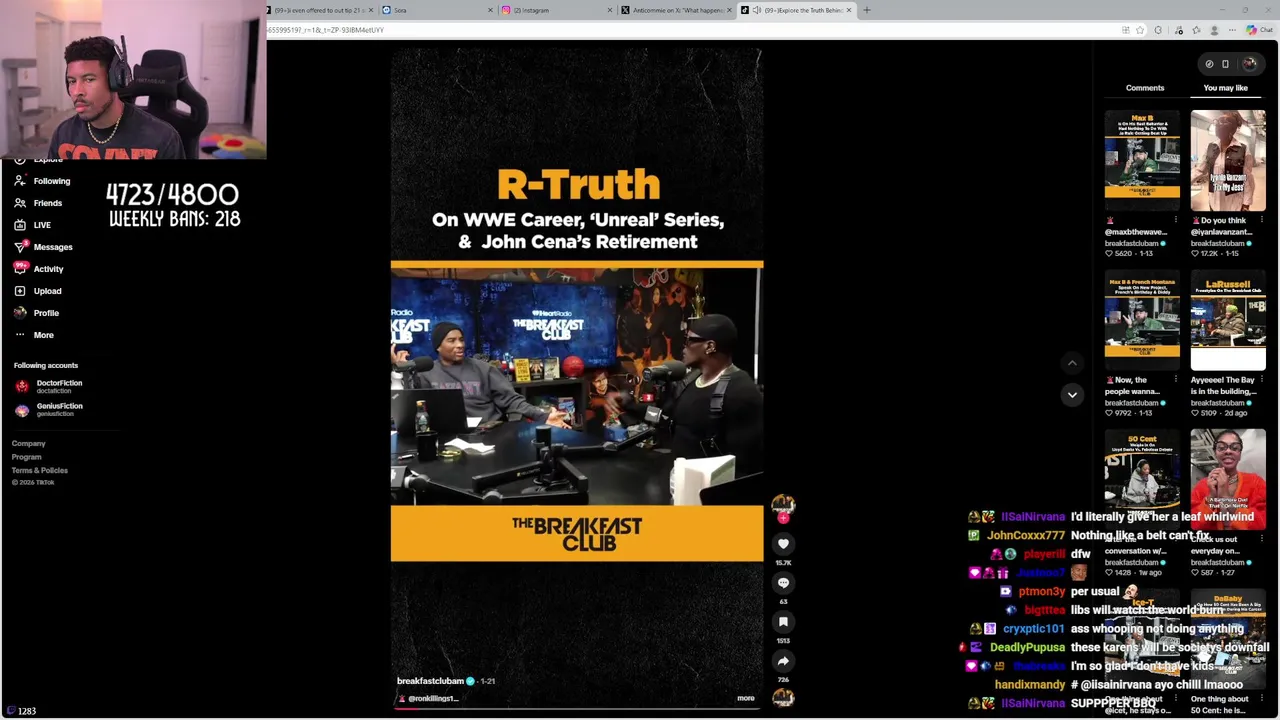1280x720 pixels.
Task: Switch to the You may like tab
Action: [1226, 88]
